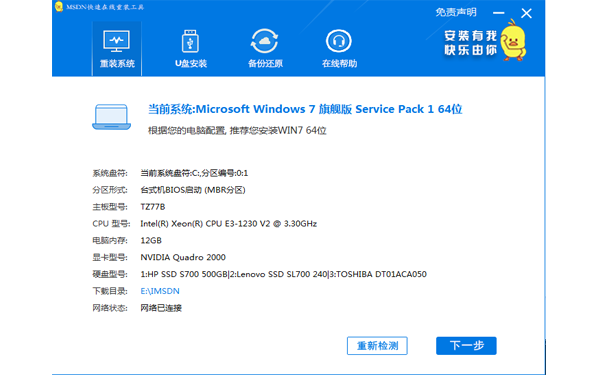
Task: Select the 12GB memory value
Action: [x=151, y=240]
